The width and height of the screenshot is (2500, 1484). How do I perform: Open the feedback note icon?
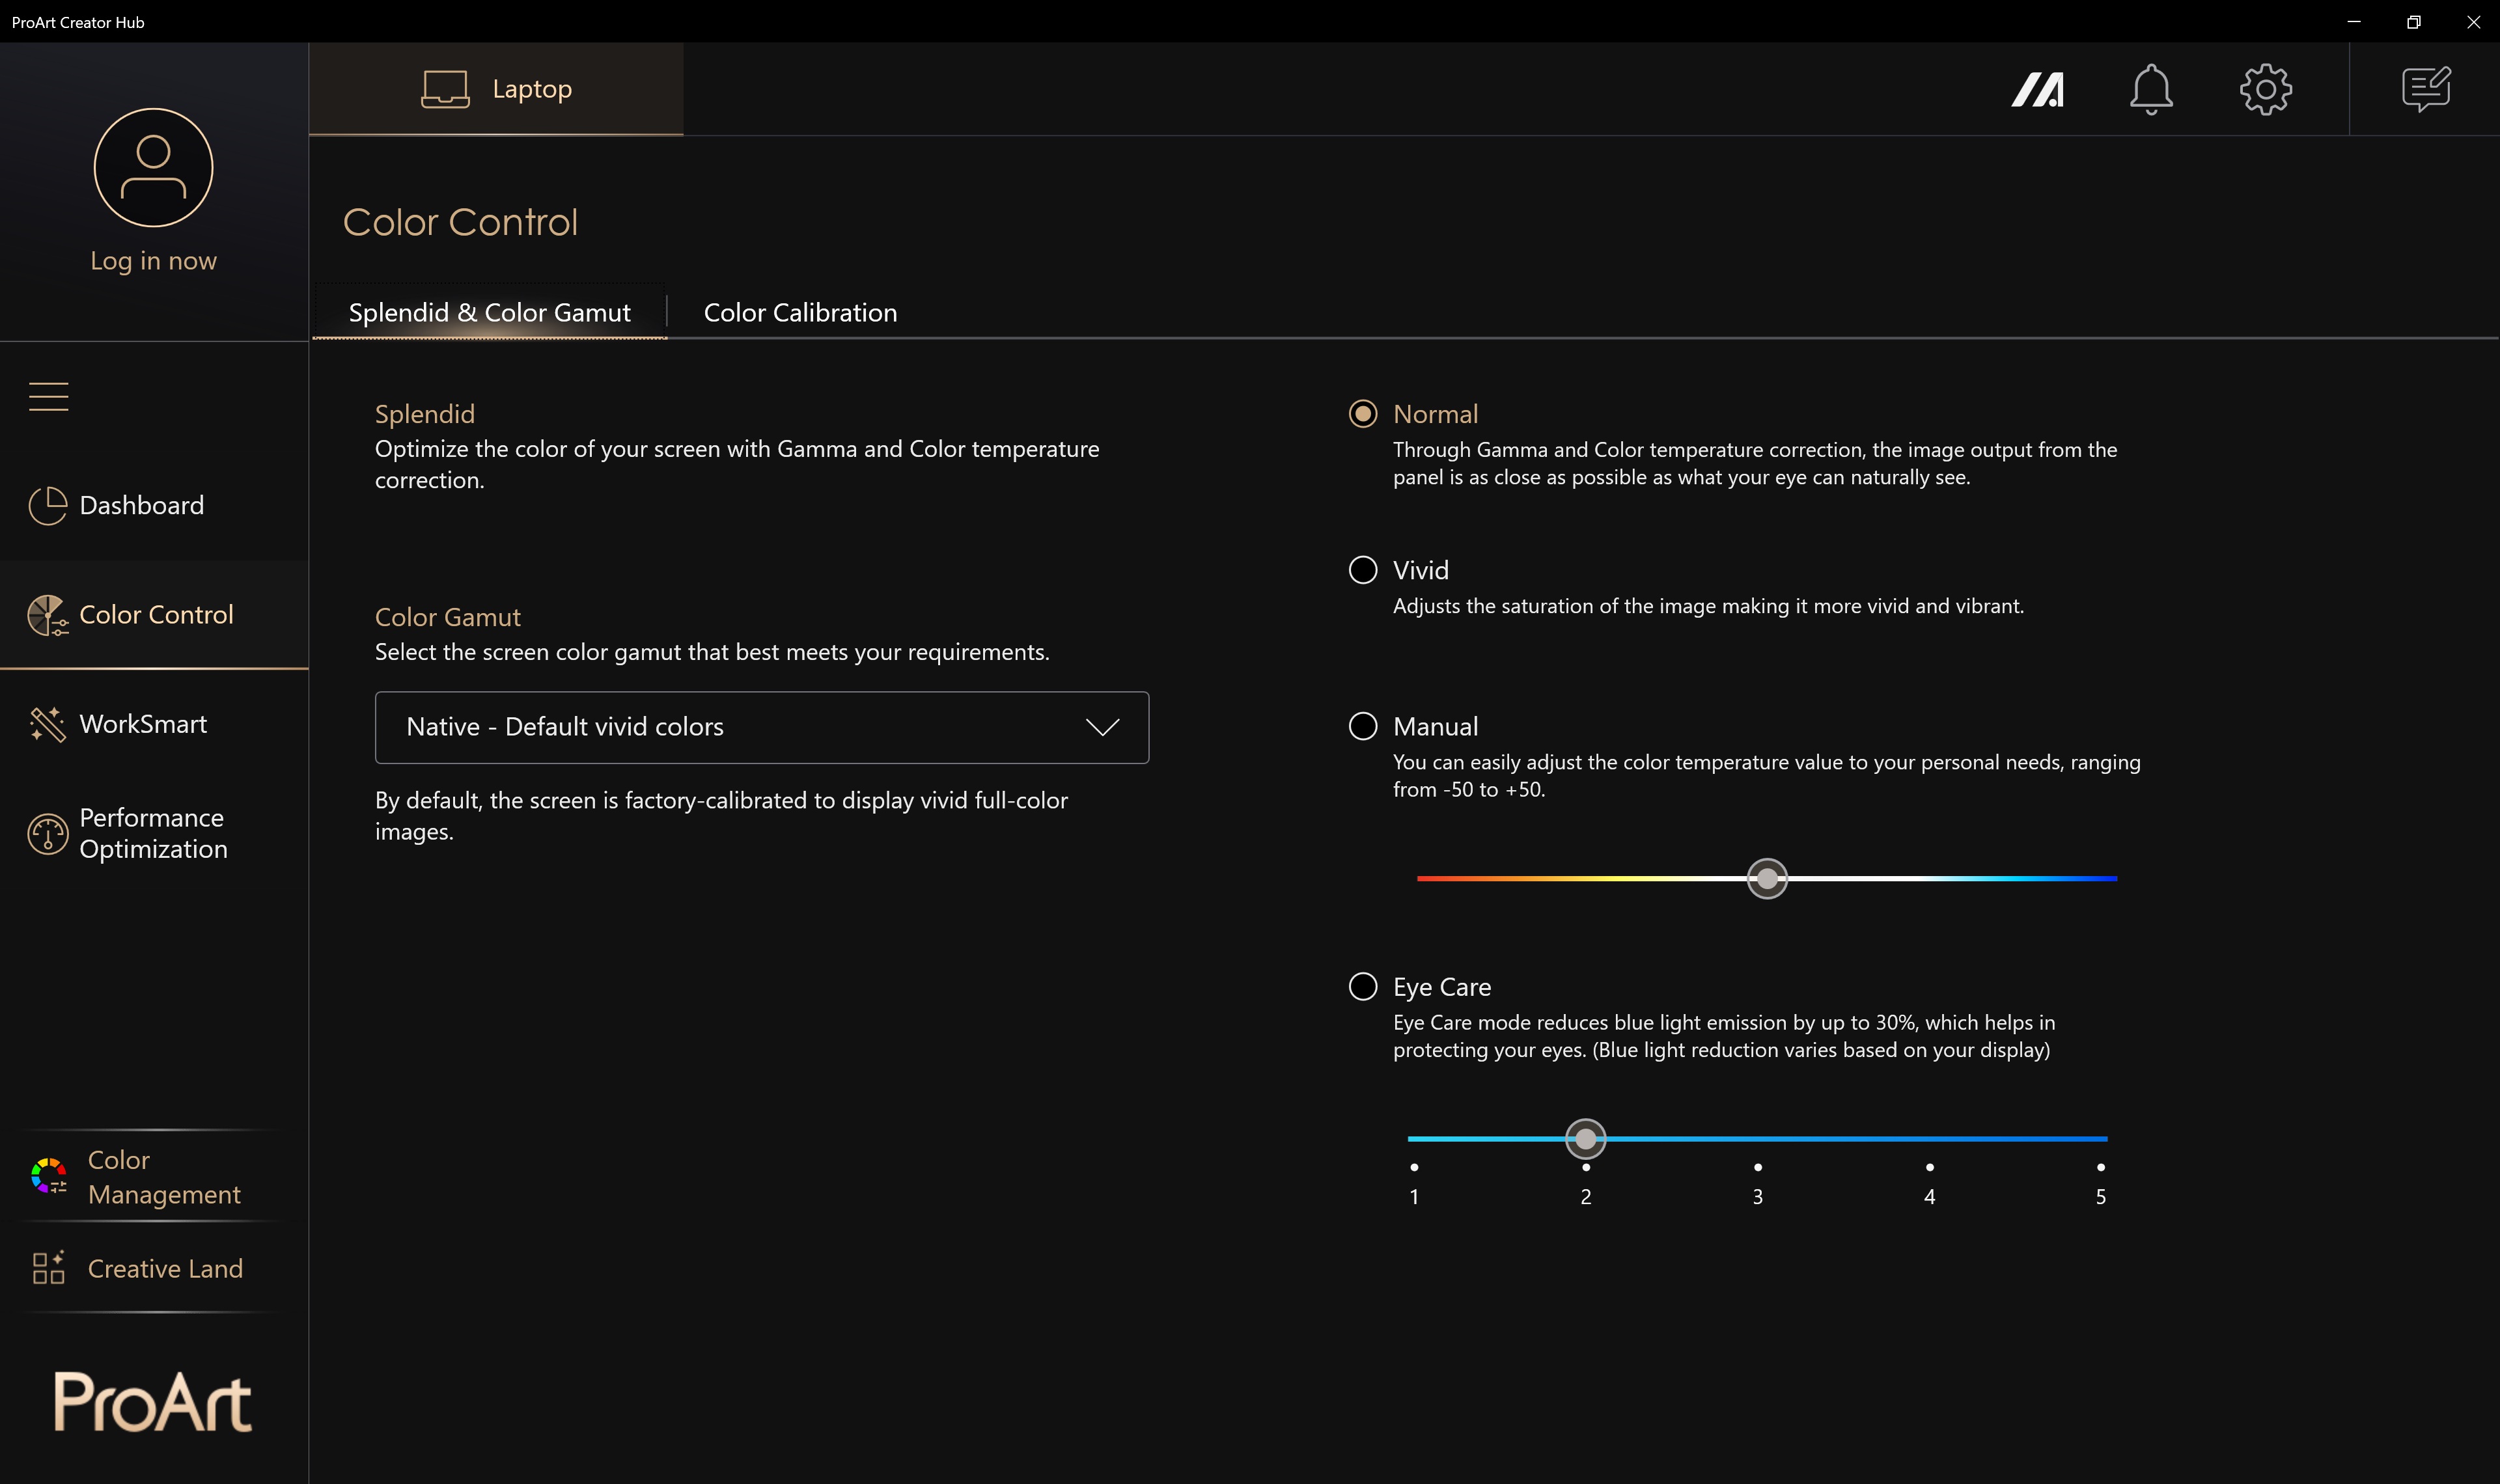2425,90
